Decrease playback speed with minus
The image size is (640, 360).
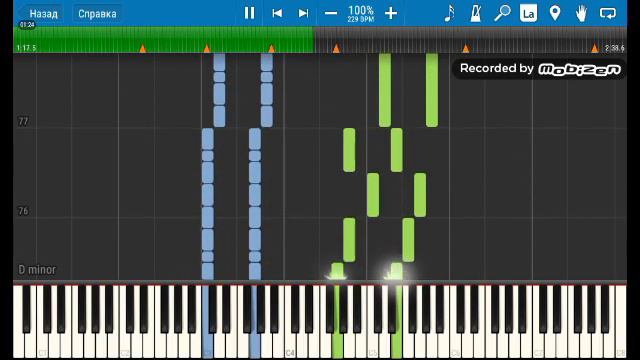click(x=331, y=13)
